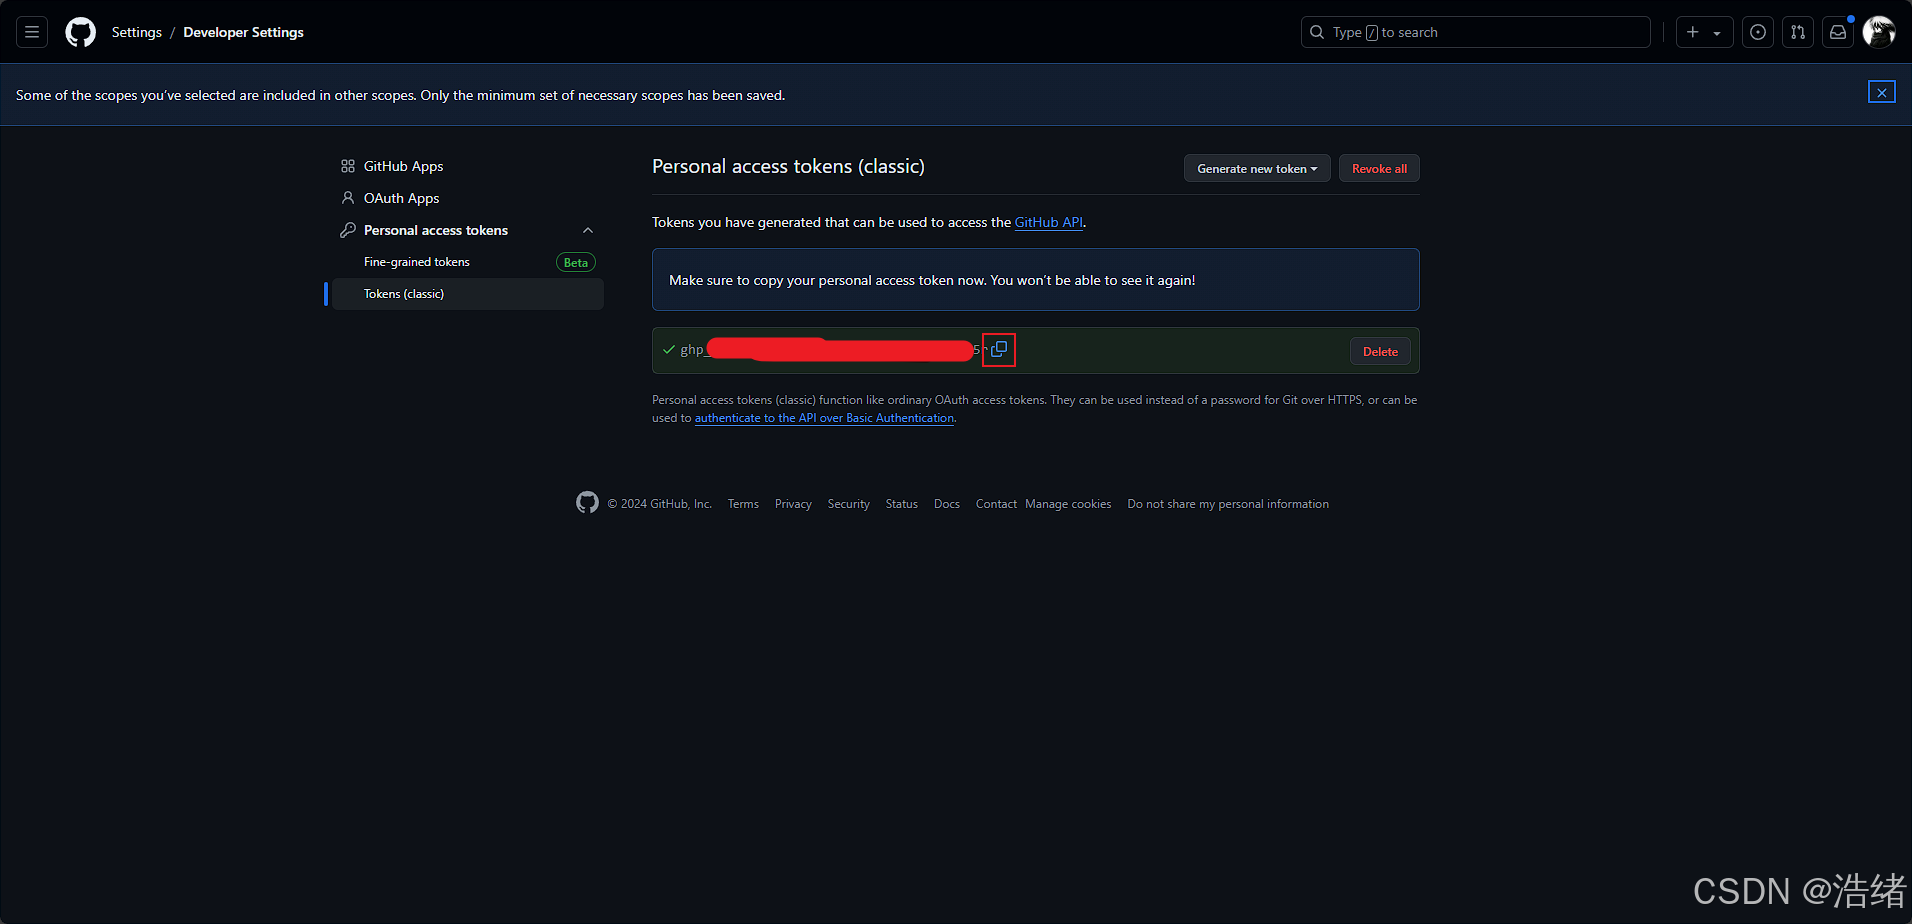Click the footer GitHub logo

tap(587, 503)
